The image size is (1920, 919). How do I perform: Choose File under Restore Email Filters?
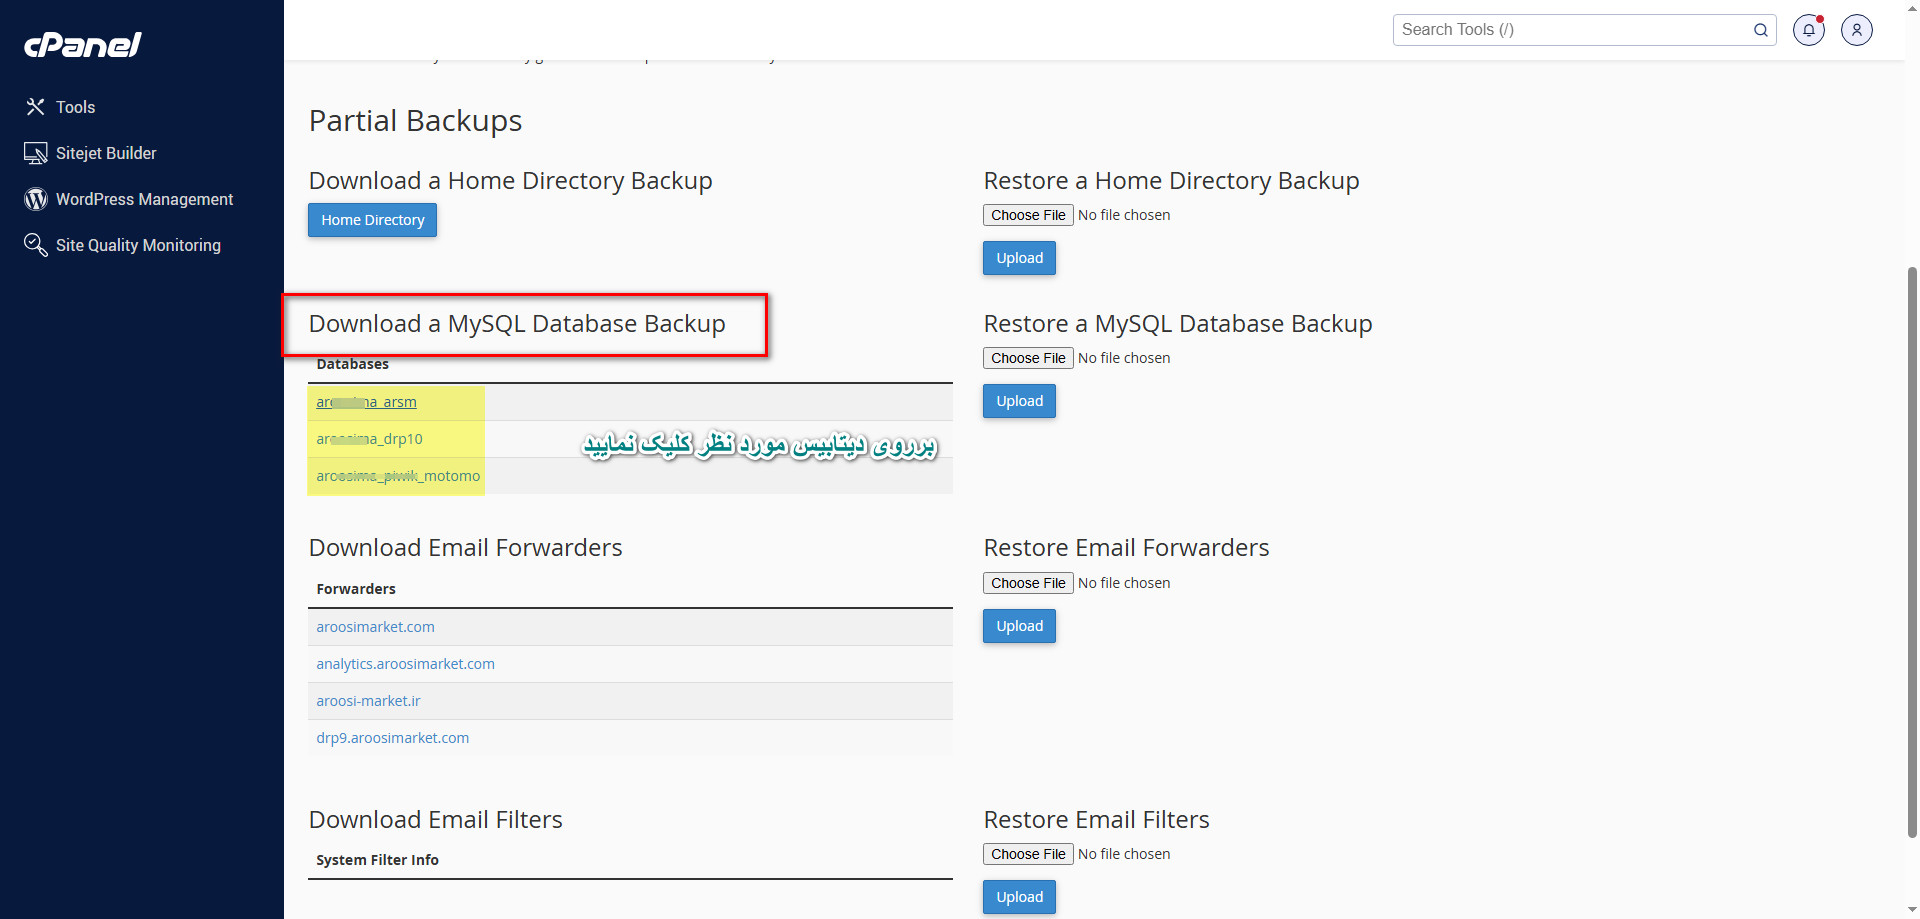pos(1027,853)
